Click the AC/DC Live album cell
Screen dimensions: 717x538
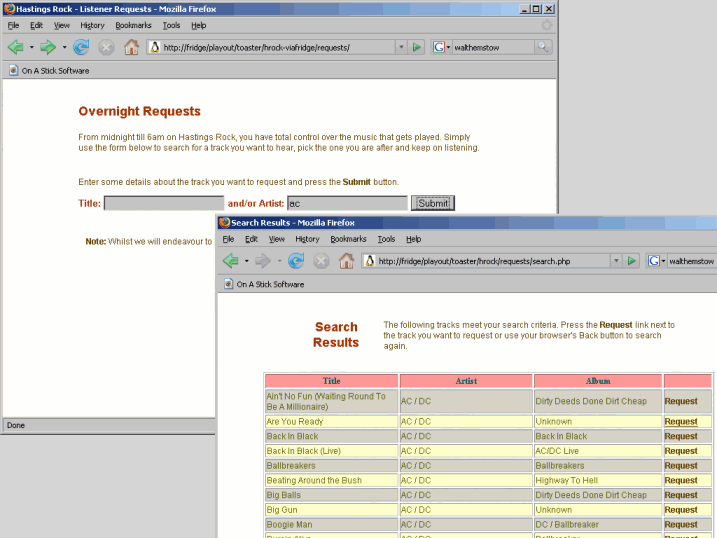[598, 451]
